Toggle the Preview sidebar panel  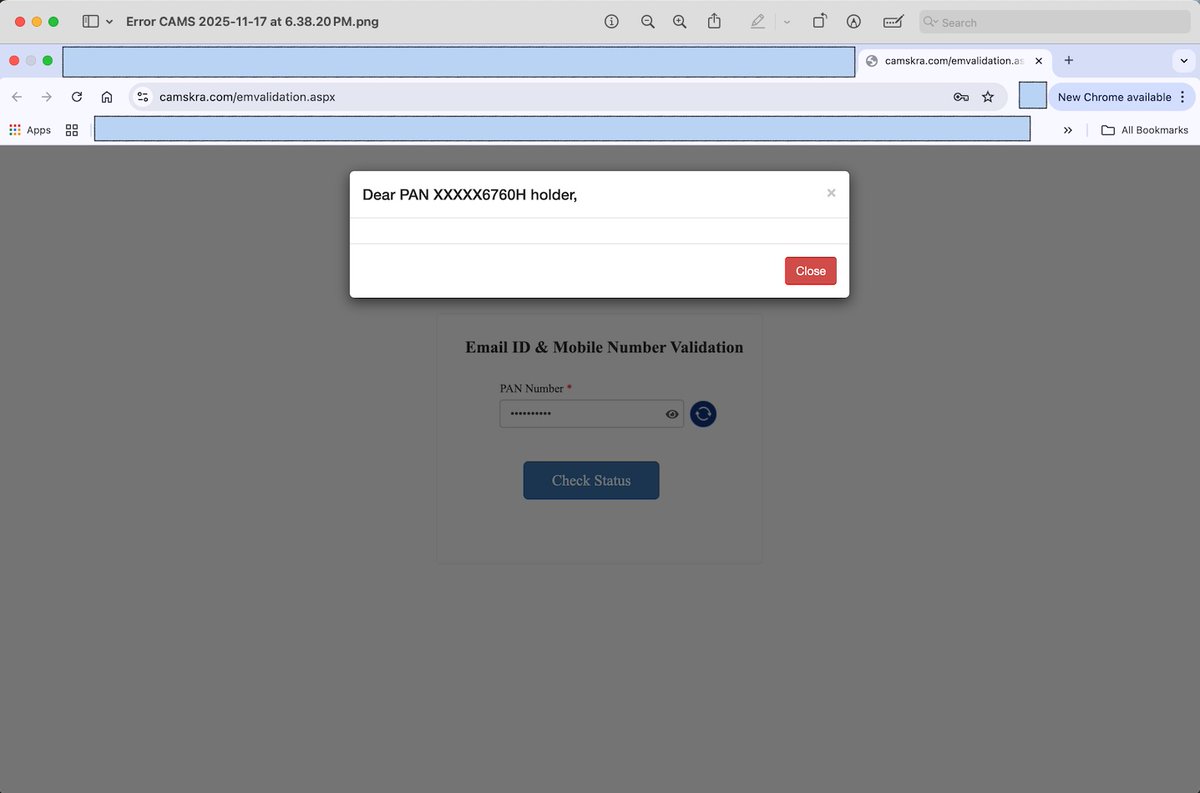coord(88,21)
